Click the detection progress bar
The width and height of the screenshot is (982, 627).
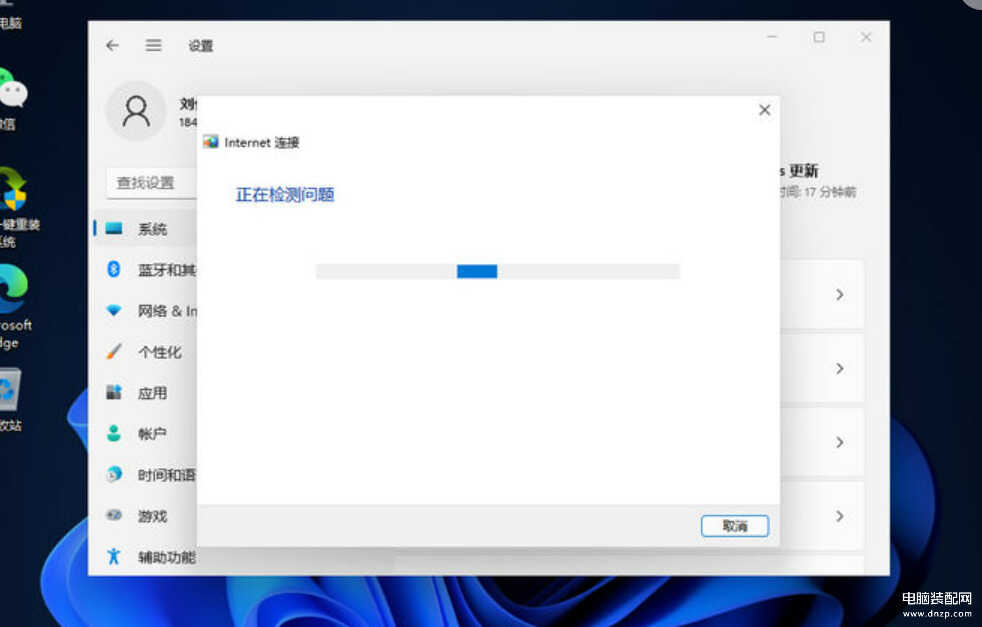pos(497,271)
